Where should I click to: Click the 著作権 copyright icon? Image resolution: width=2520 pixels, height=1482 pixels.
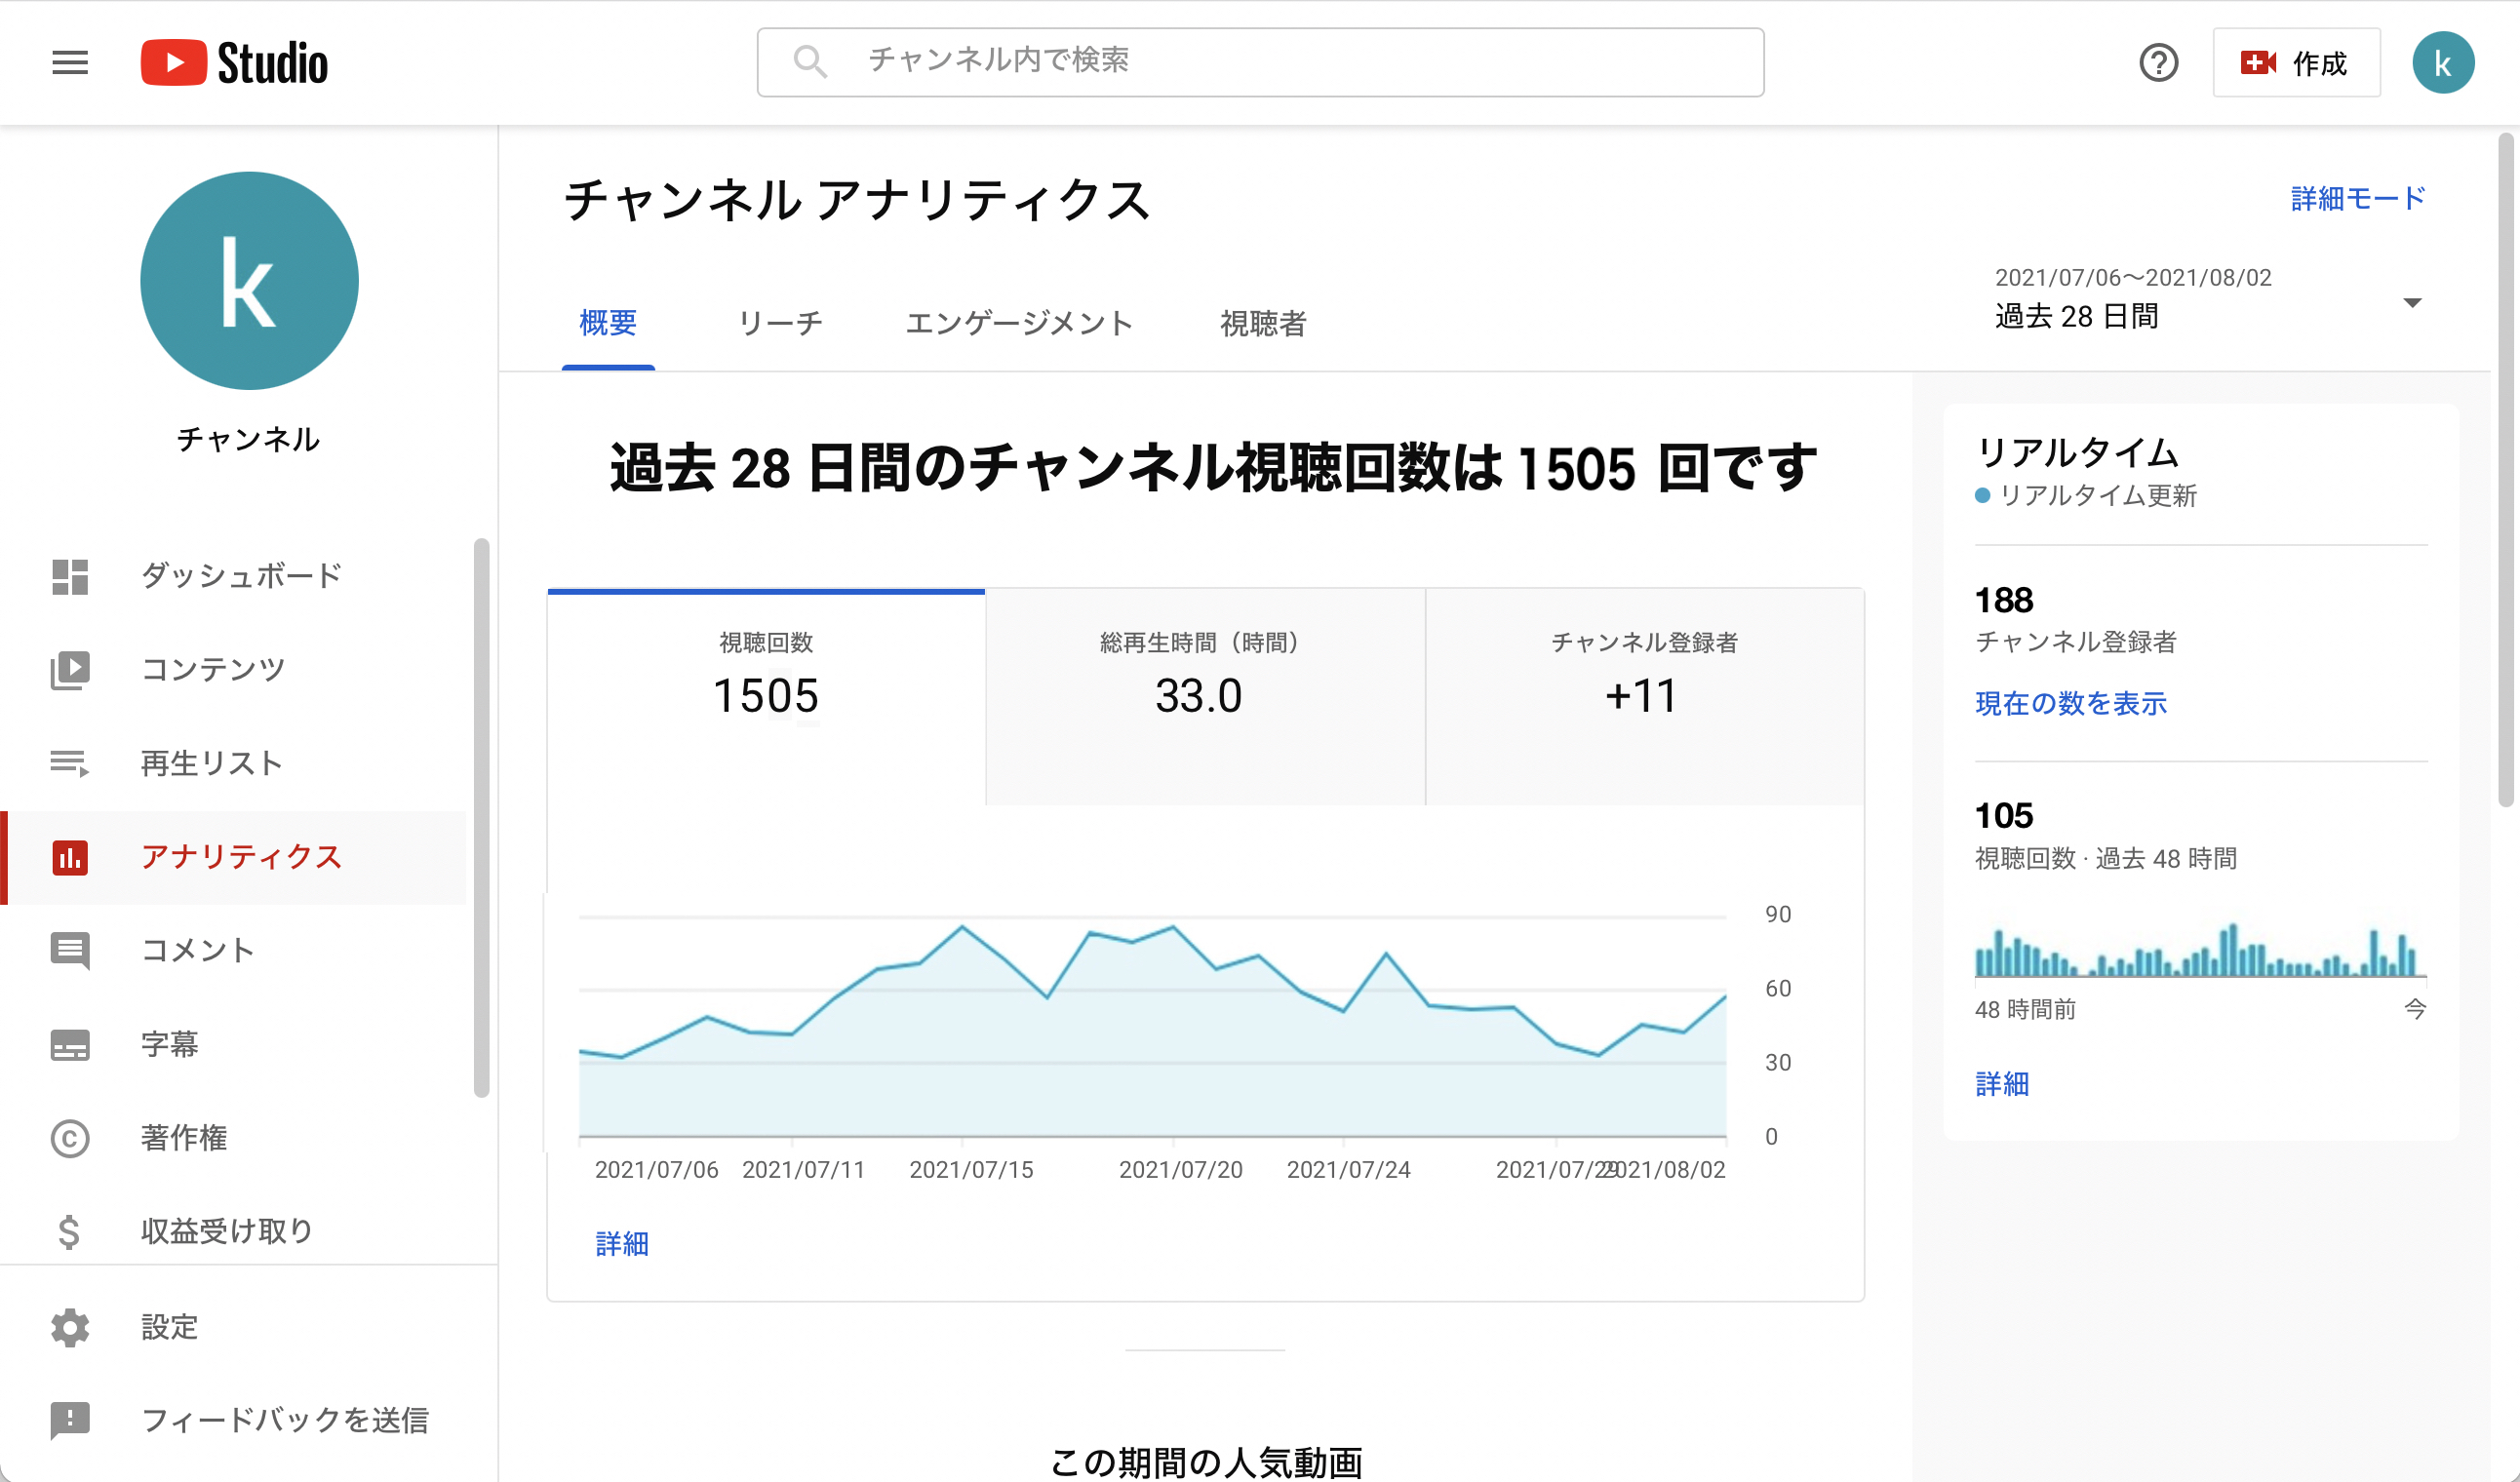(70, 1138)
